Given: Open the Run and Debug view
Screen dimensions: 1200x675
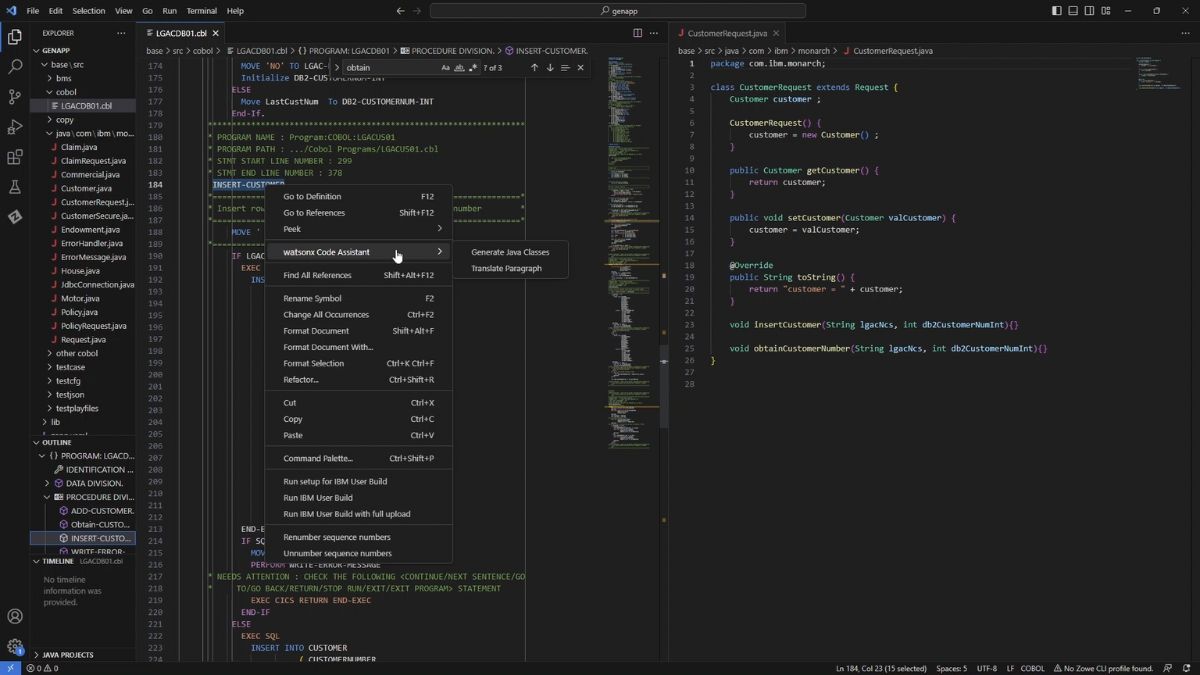Looking at the screenshot, I should click(14, 127).
